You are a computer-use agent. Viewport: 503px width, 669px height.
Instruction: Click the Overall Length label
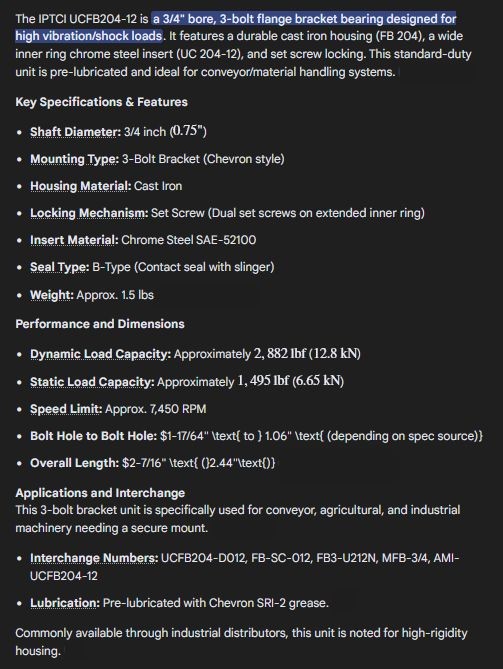click(x=74, y=463)
